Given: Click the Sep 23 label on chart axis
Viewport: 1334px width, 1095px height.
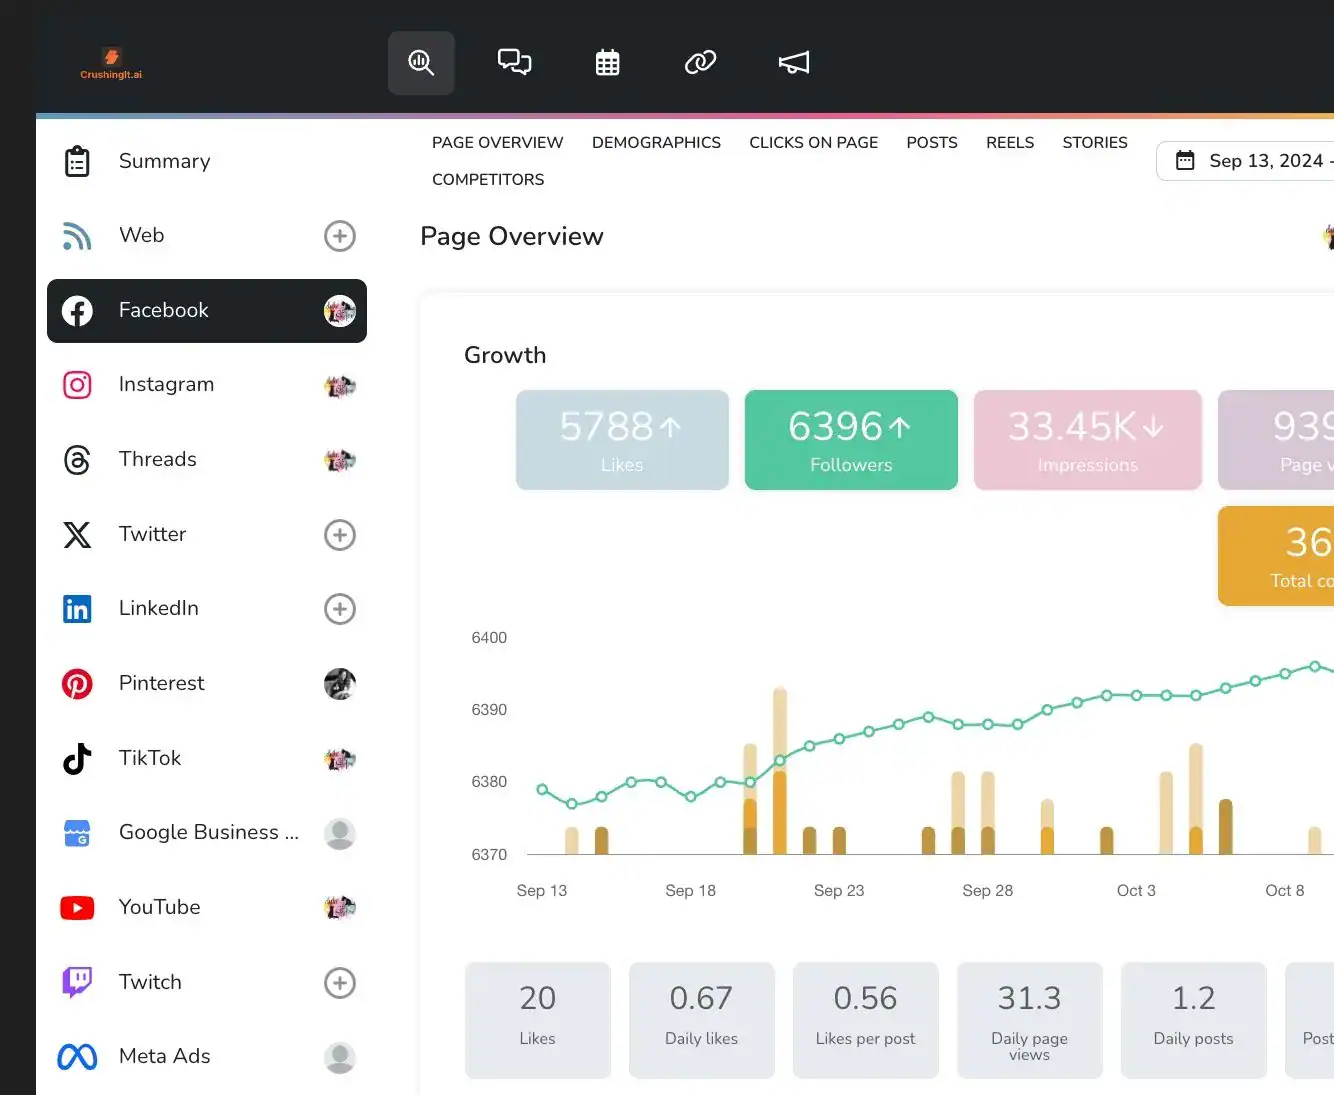Looking at the screenshot, I should pyautogui.click(x=839, y=891).
